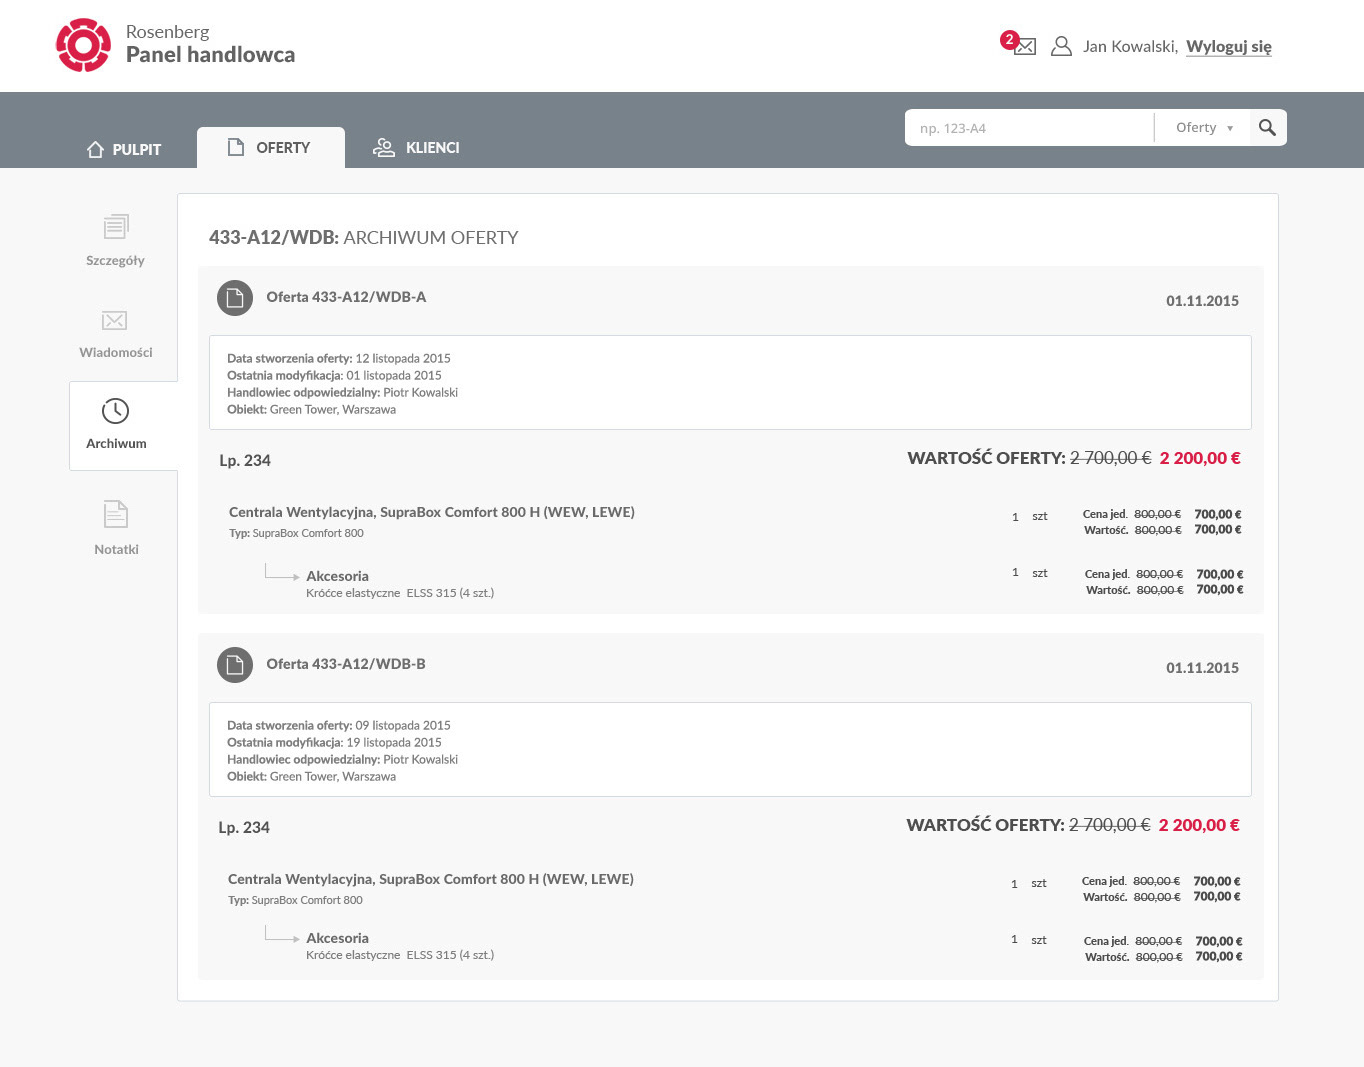
Task: Click the Wyloguj się link
Action: (1228, 47)
